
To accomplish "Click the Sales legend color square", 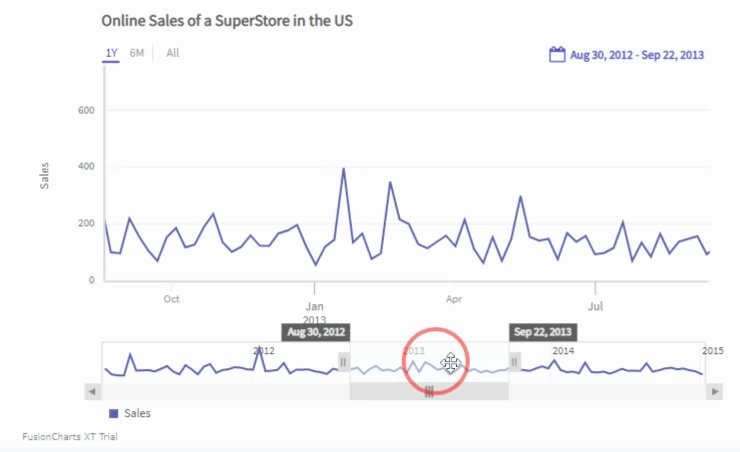I will point(113,413).
